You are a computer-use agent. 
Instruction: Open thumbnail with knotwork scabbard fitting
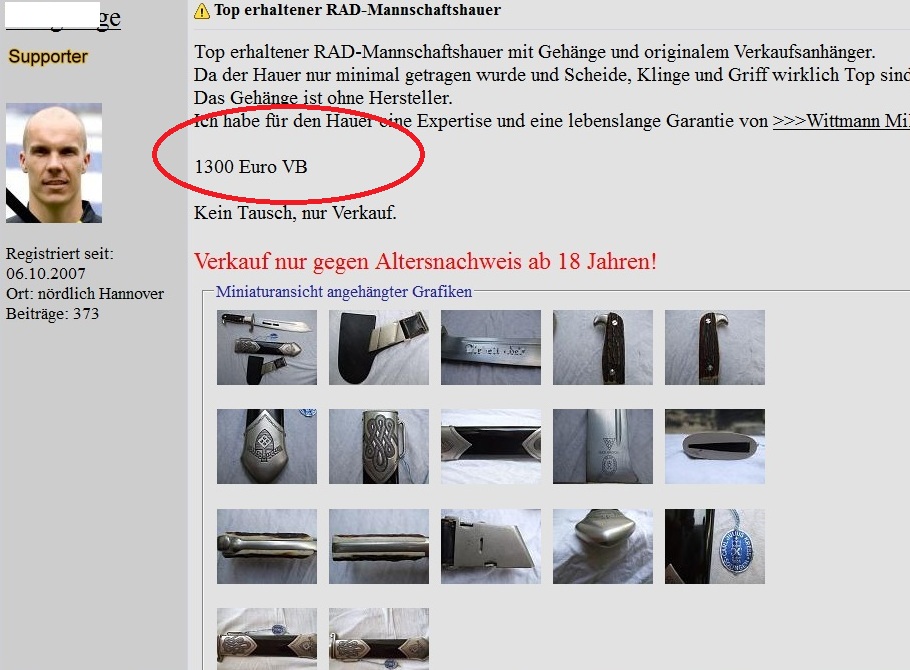(x=379, y=446)
